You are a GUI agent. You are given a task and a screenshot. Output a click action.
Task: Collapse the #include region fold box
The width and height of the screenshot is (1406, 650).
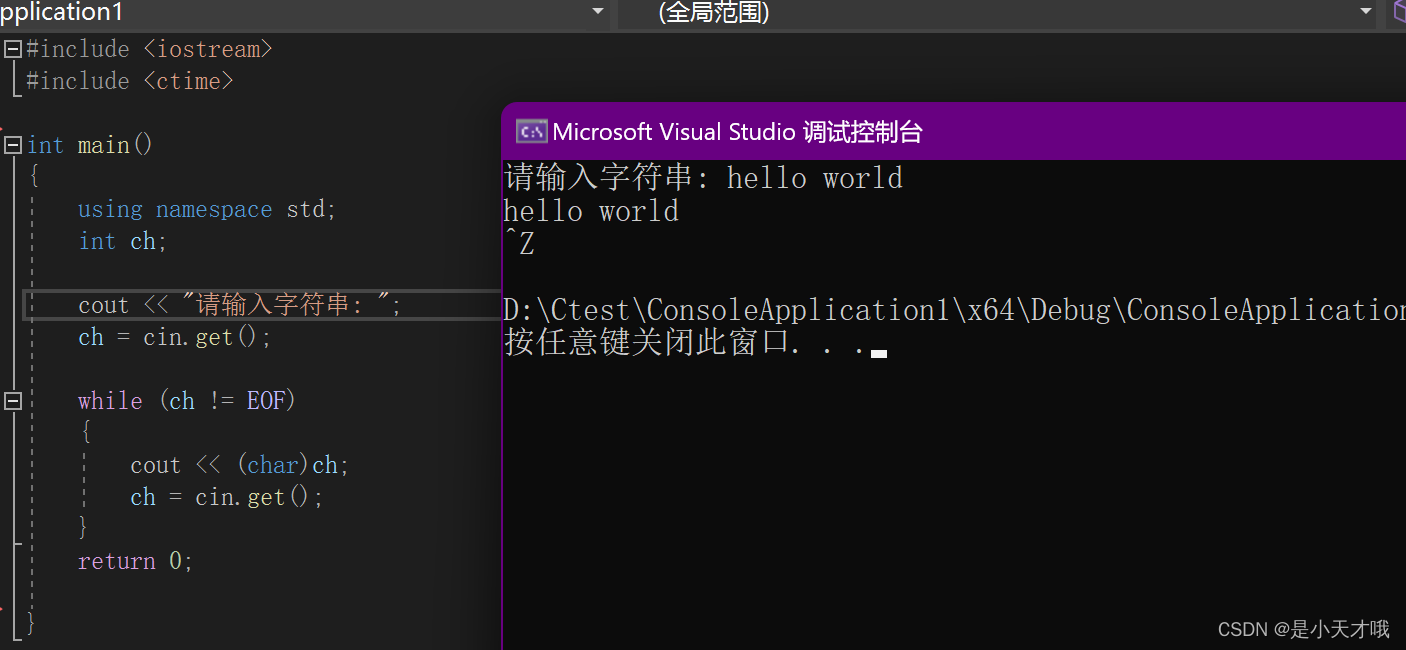pyautogui.click(x=12, y=48)
